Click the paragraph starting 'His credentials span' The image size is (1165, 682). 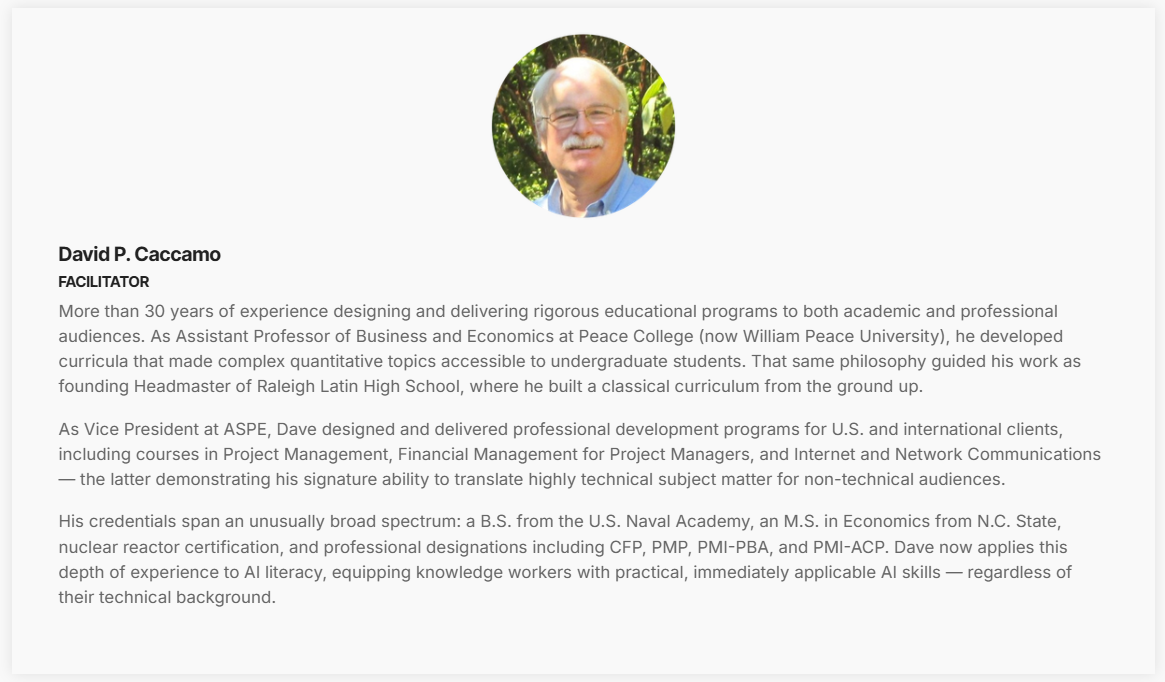tap(565, 559)
